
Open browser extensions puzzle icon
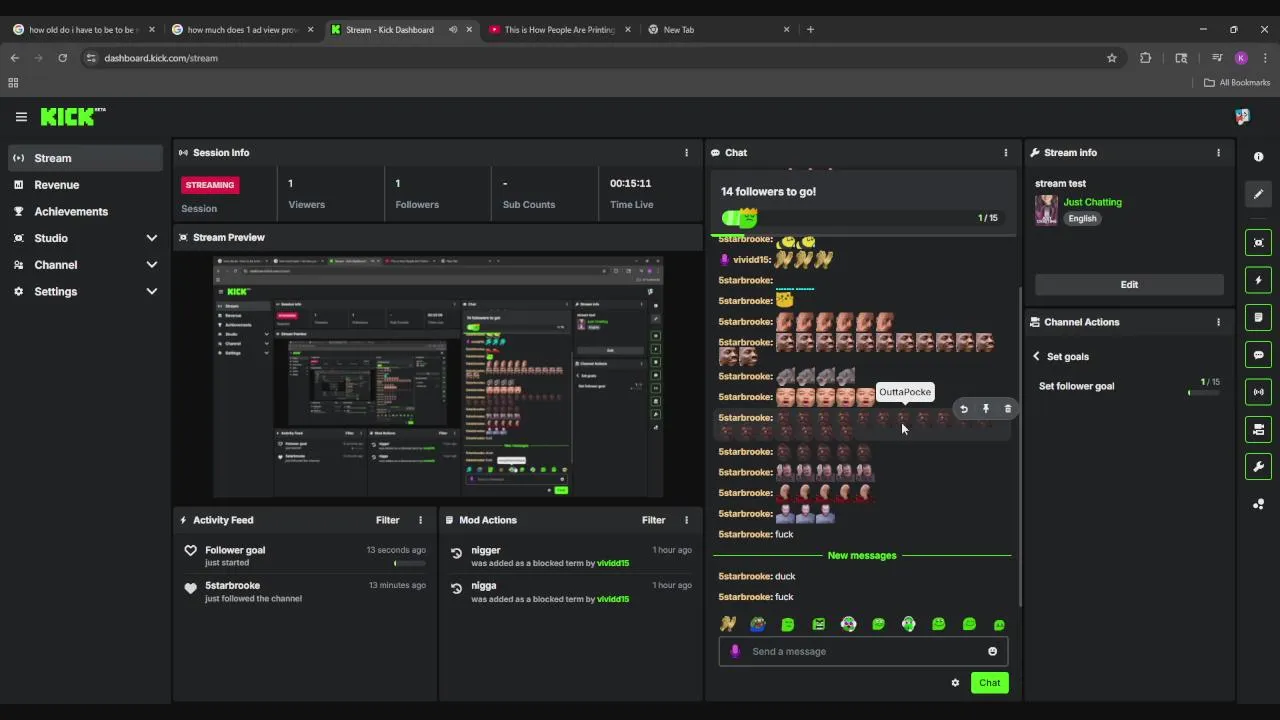pyautogui.click(x=1146, y=58)
